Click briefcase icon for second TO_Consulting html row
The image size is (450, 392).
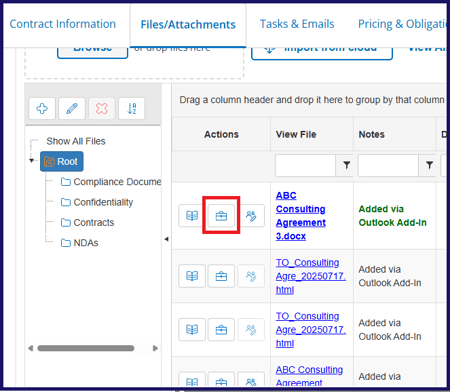click(221, 330)
